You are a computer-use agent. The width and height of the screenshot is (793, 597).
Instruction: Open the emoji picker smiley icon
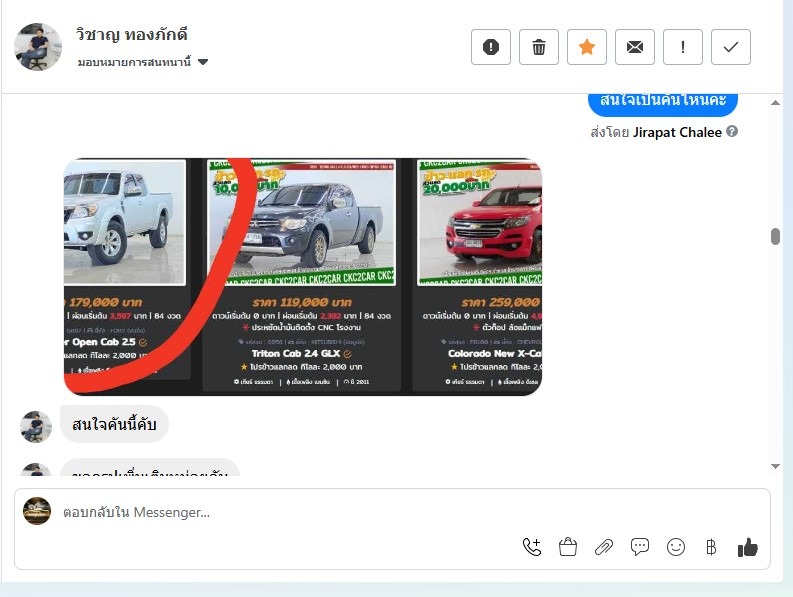point(676,547)
